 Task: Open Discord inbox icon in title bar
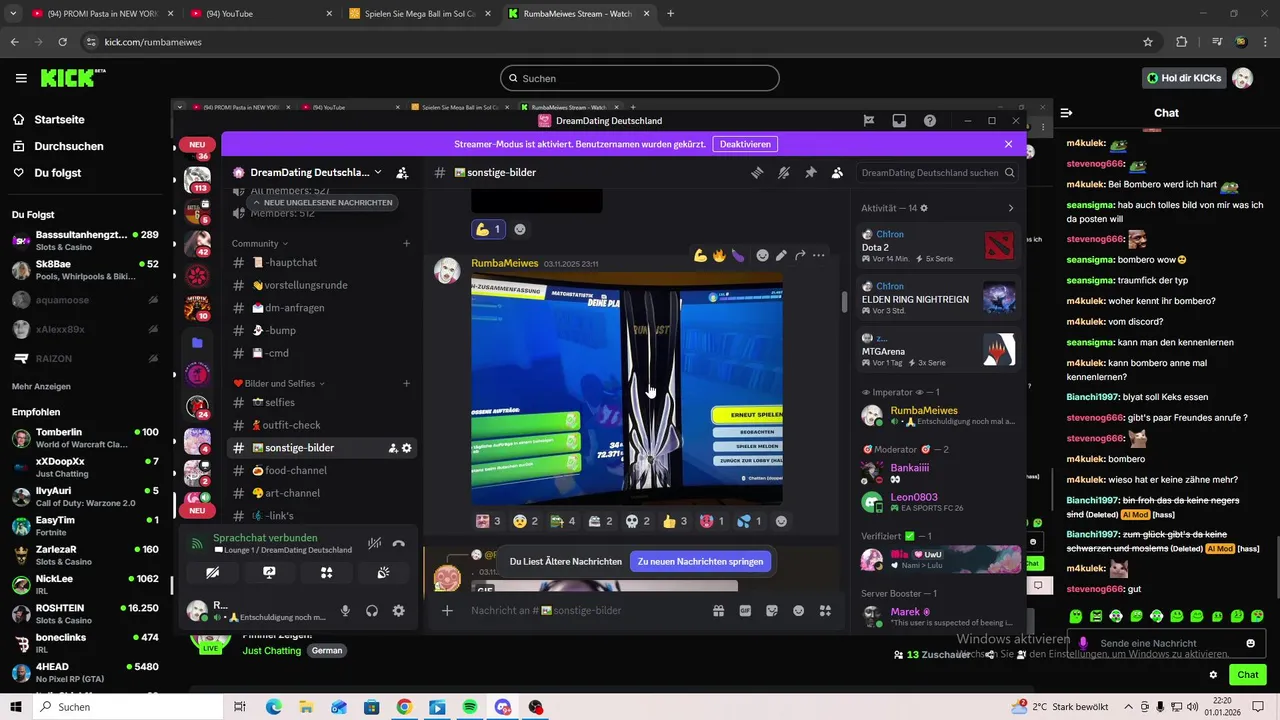(x=899, y=121)
